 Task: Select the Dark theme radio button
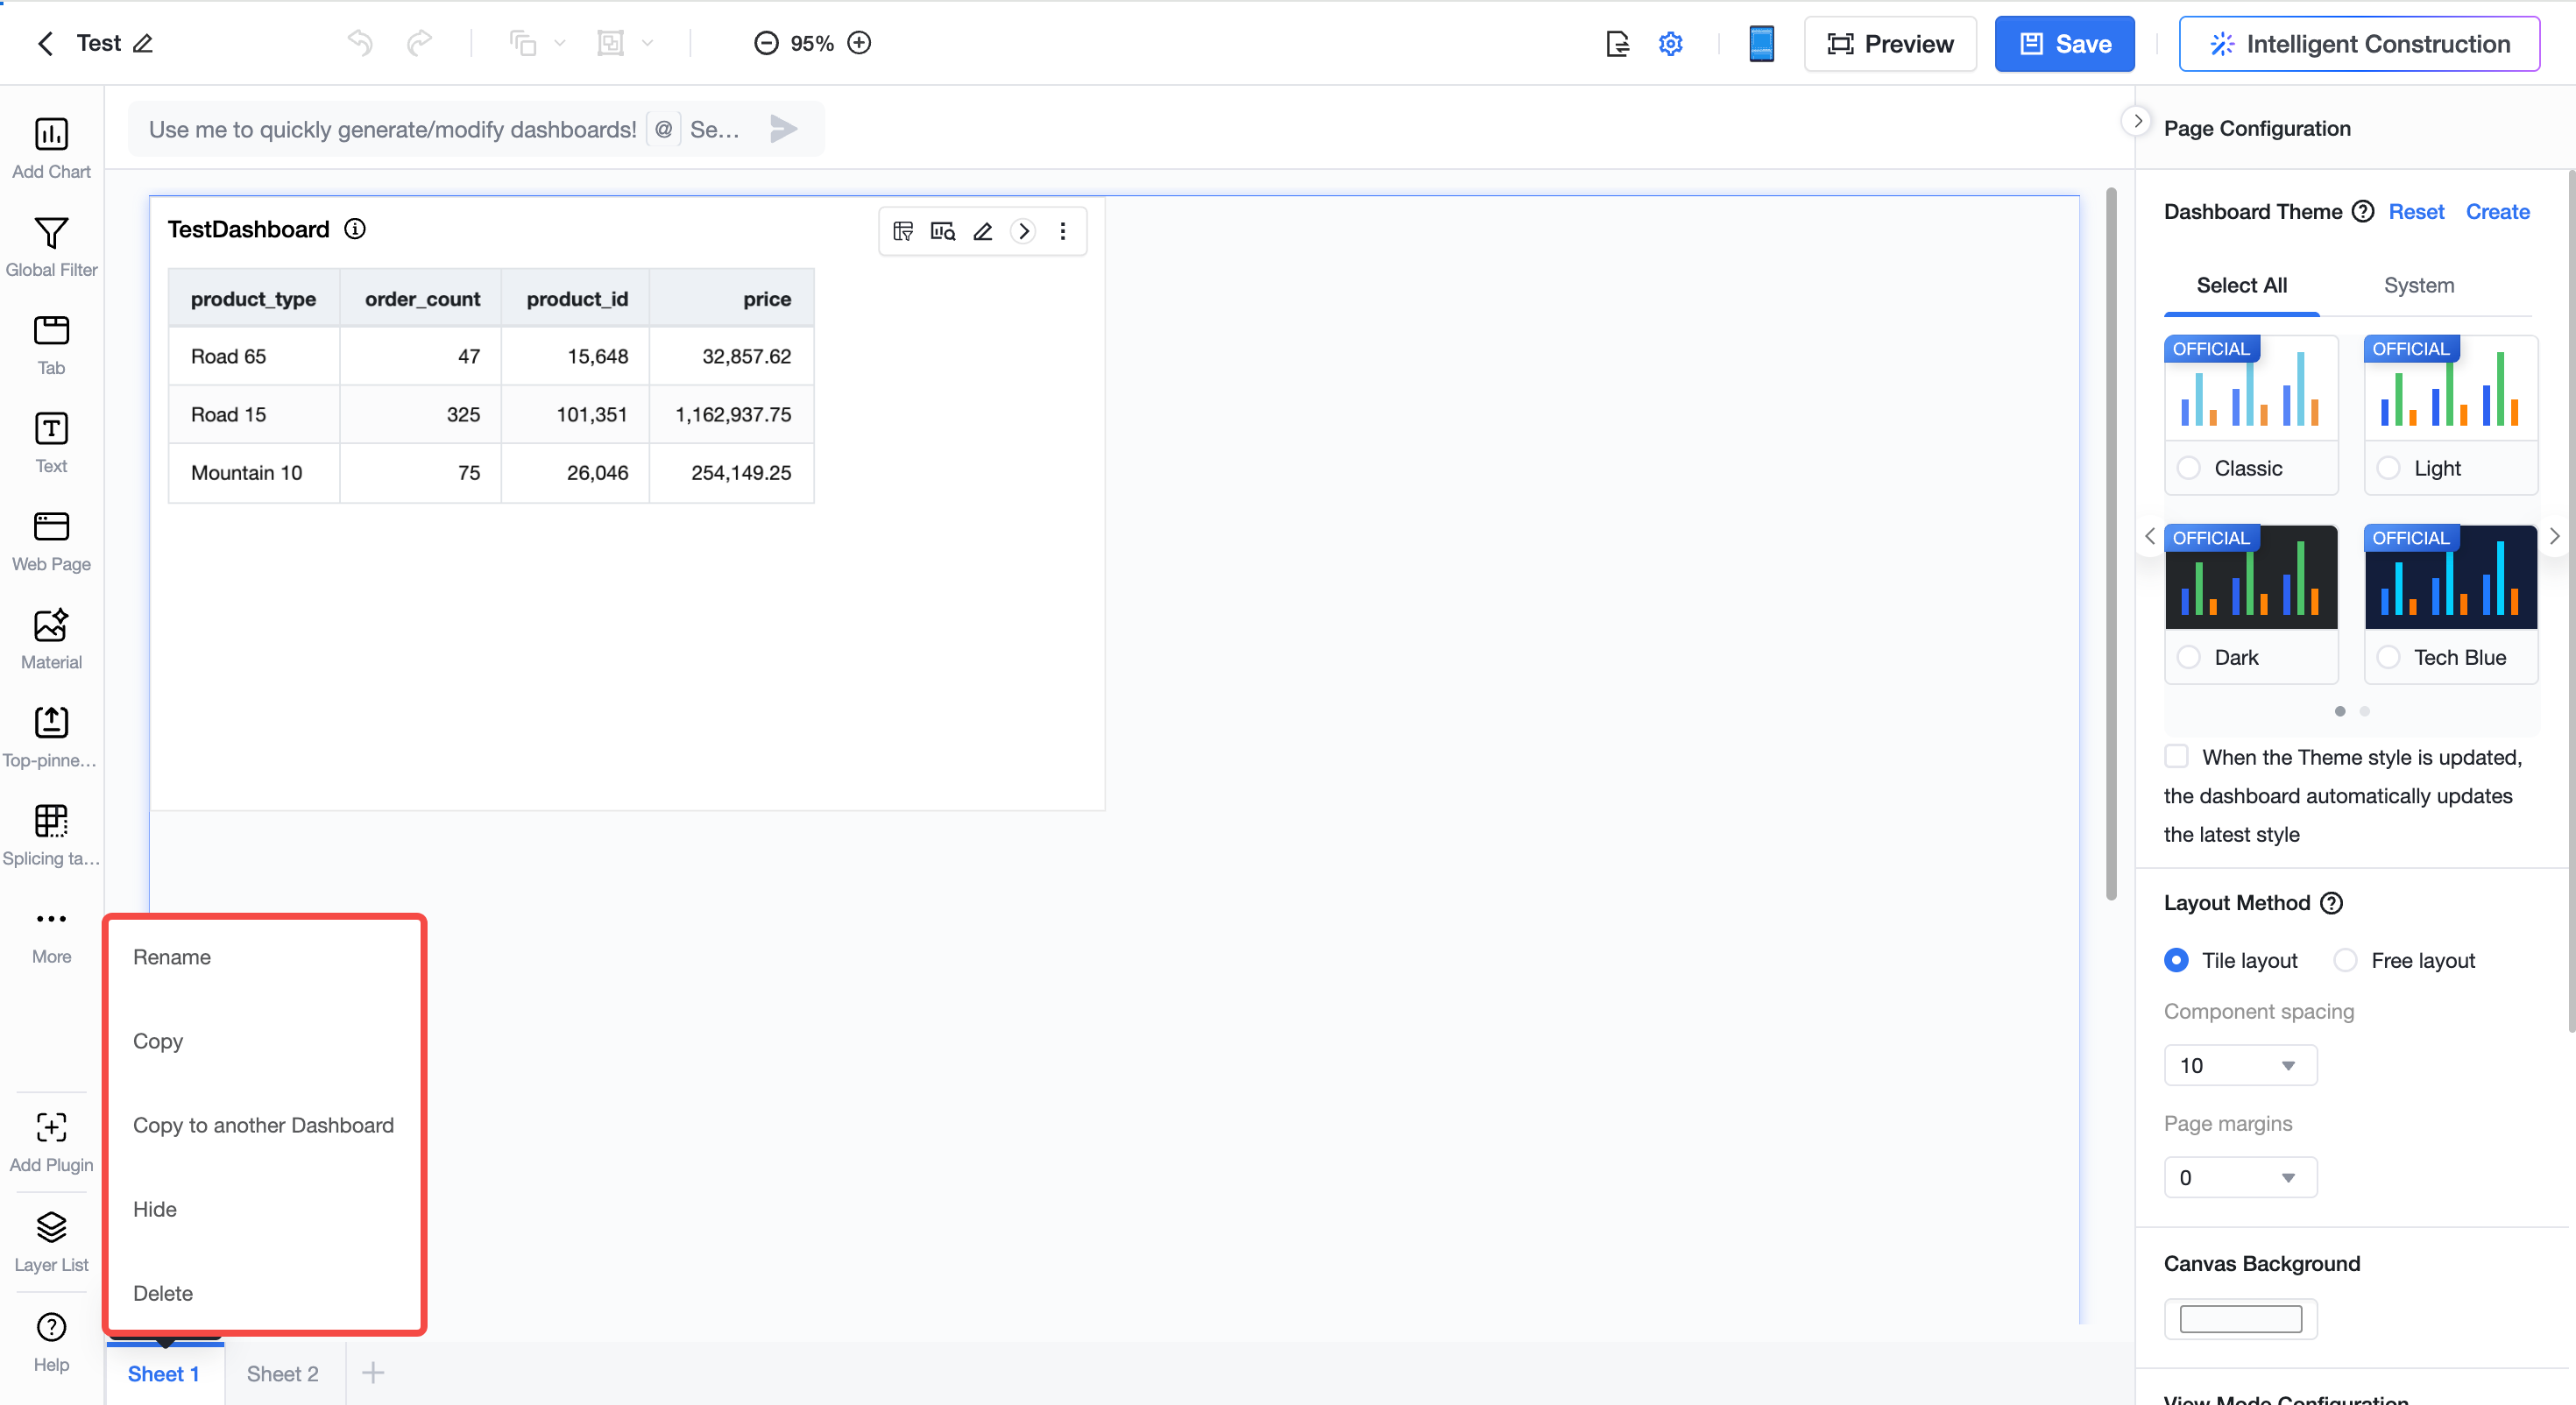[x=2188, y=657]
